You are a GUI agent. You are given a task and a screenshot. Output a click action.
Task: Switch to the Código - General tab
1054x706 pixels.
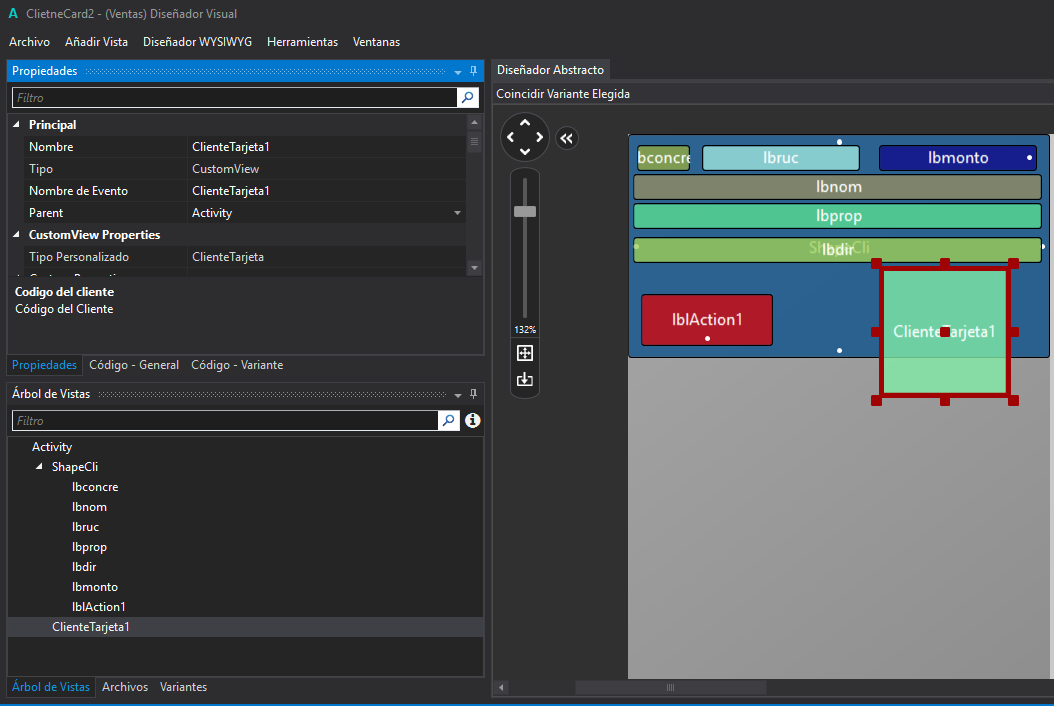click(x=134, y=365)
